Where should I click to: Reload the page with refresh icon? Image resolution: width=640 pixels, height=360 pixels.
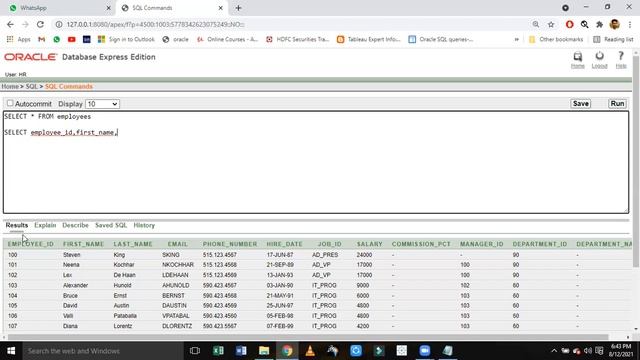pos(40,24)
